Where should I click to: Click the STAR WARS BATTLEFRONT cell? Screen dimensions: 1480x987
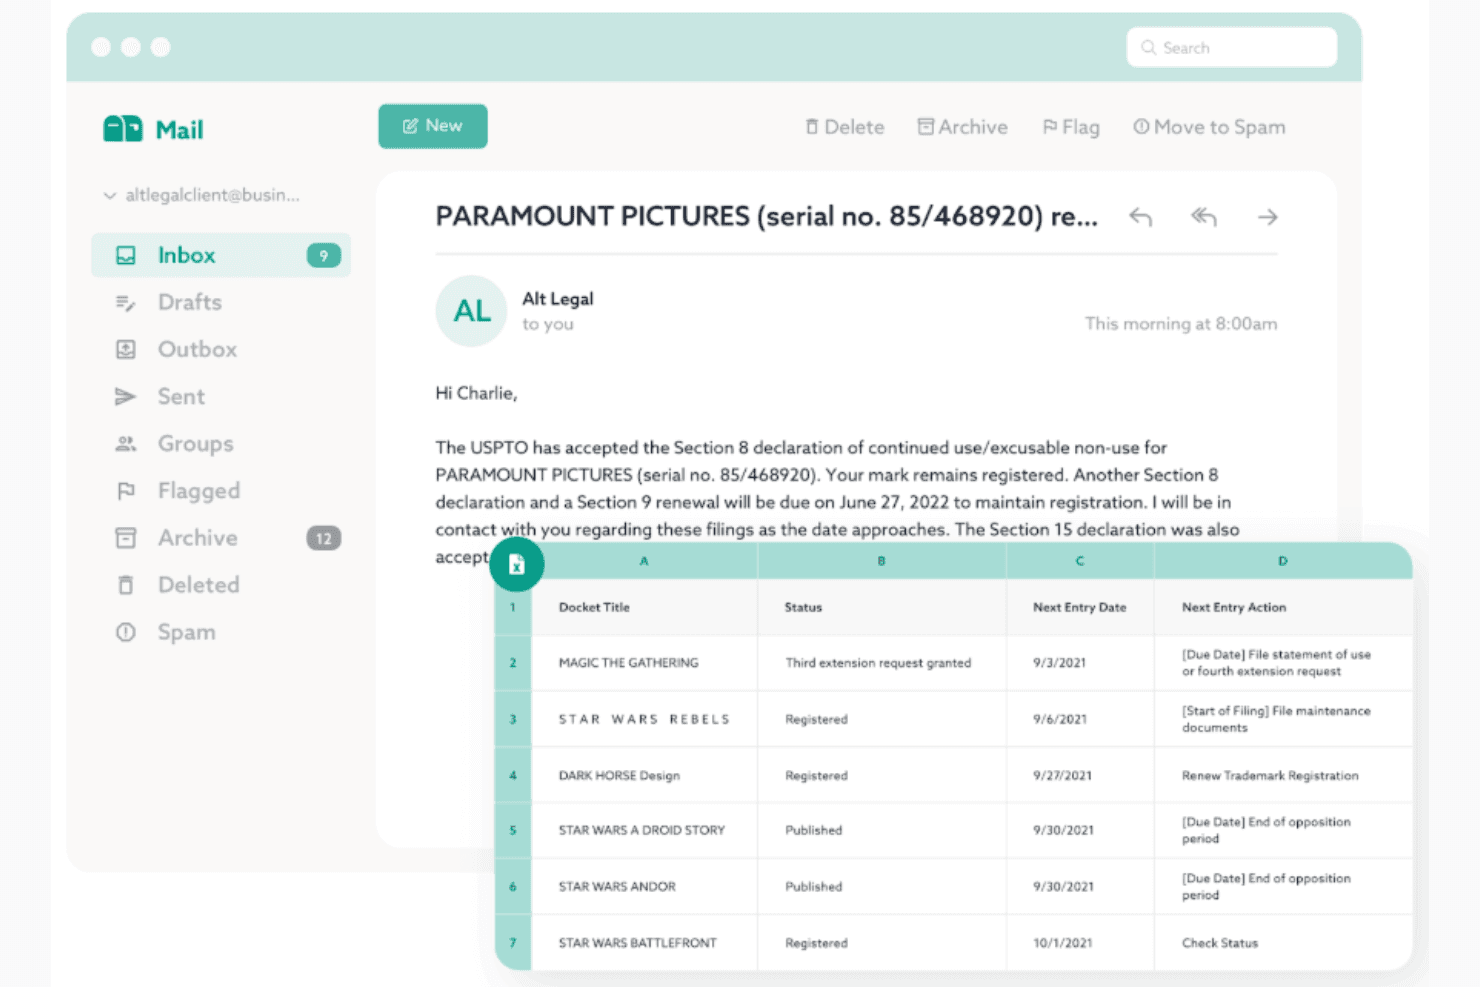click(644, 943)
